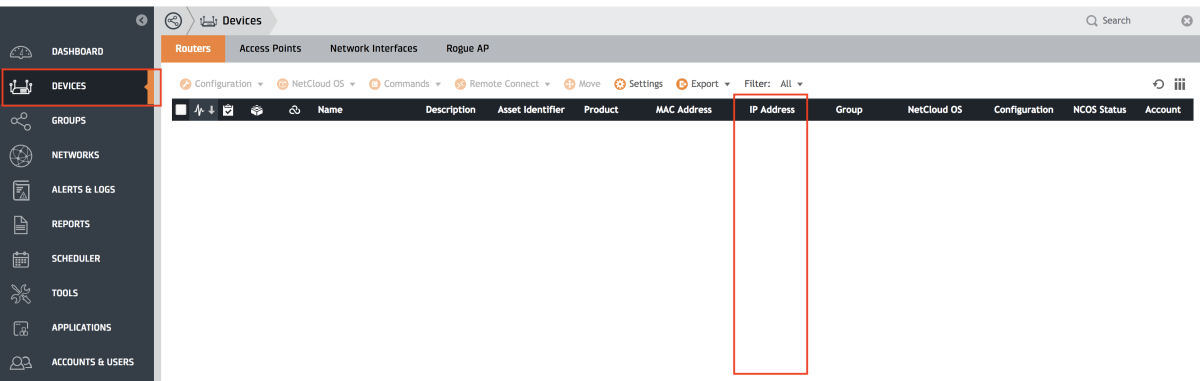Viewport: 1200px width, 381px height.
Task: Click the network share breadcrumb icon
Action: click(173, 20)
